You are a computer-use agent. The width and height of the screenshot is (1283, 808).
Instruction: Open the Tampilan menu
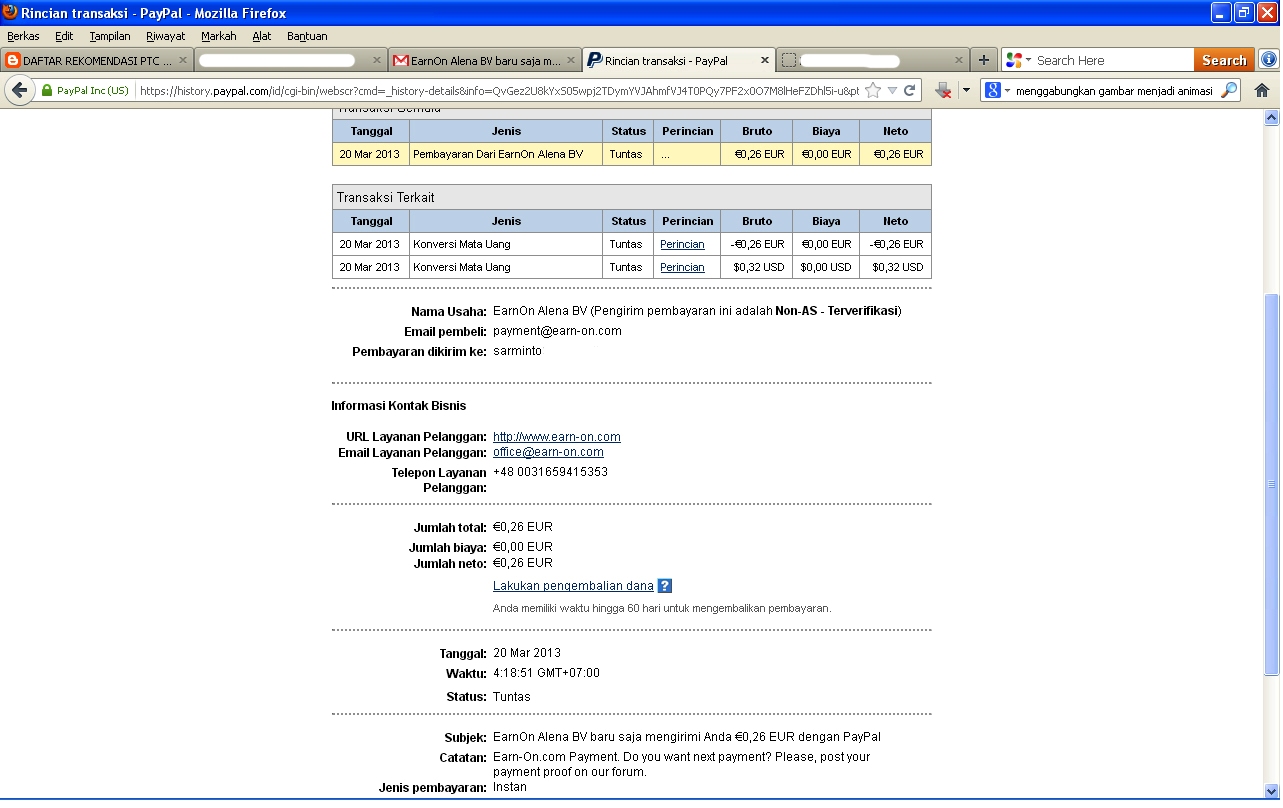(110, 36)
